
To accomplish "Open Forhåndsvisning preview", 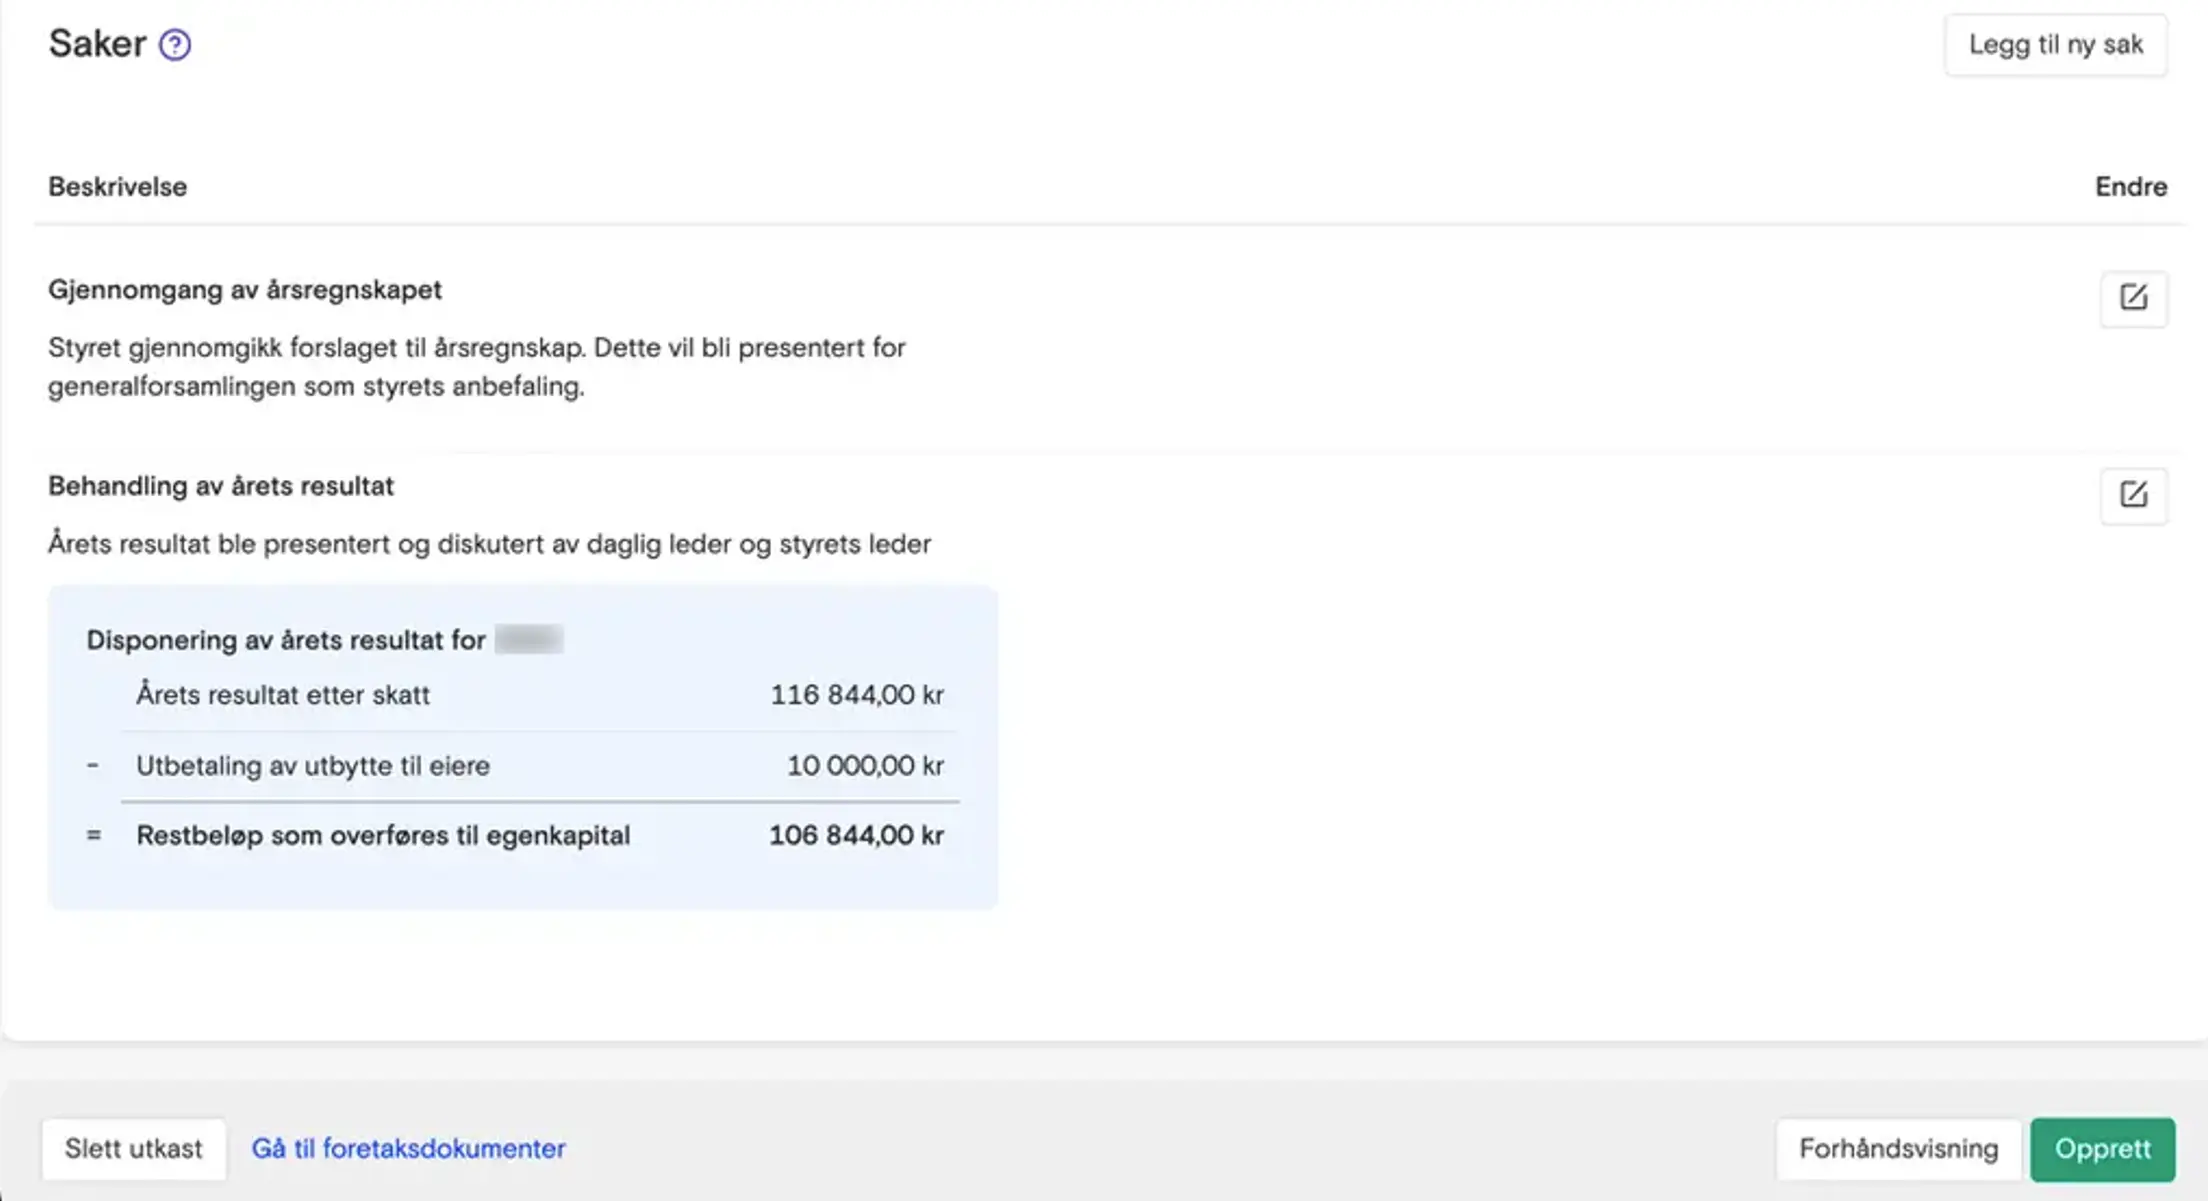I will pyautogui.click(x=1898, y=1149).
